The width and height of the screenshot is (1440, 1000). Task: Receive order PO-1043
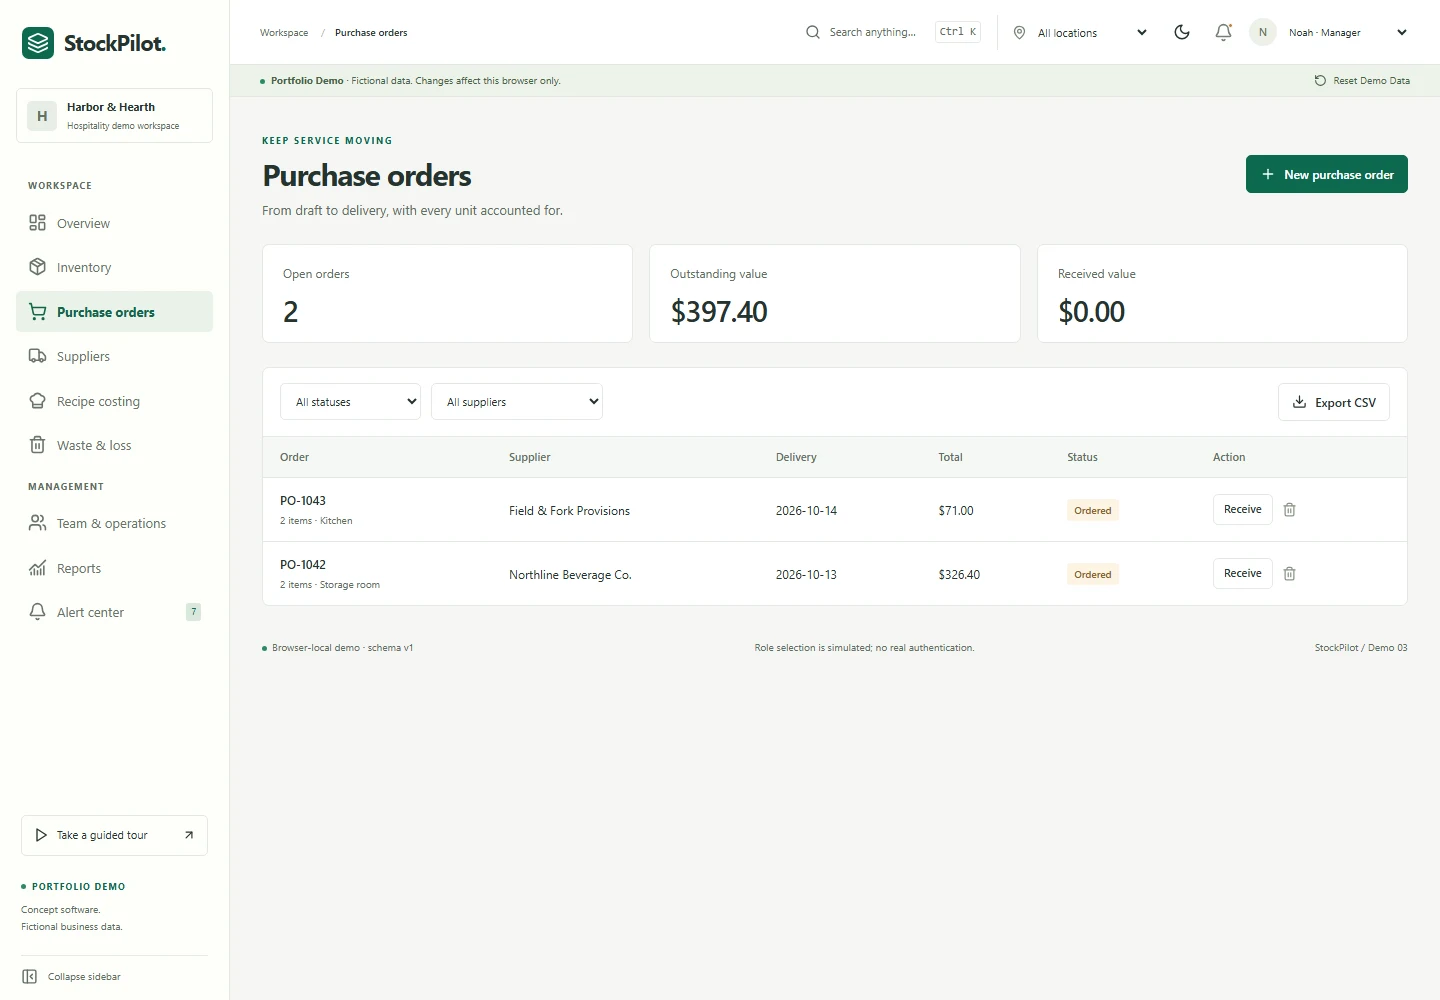pyautogui.click(x=1243, y=509)
